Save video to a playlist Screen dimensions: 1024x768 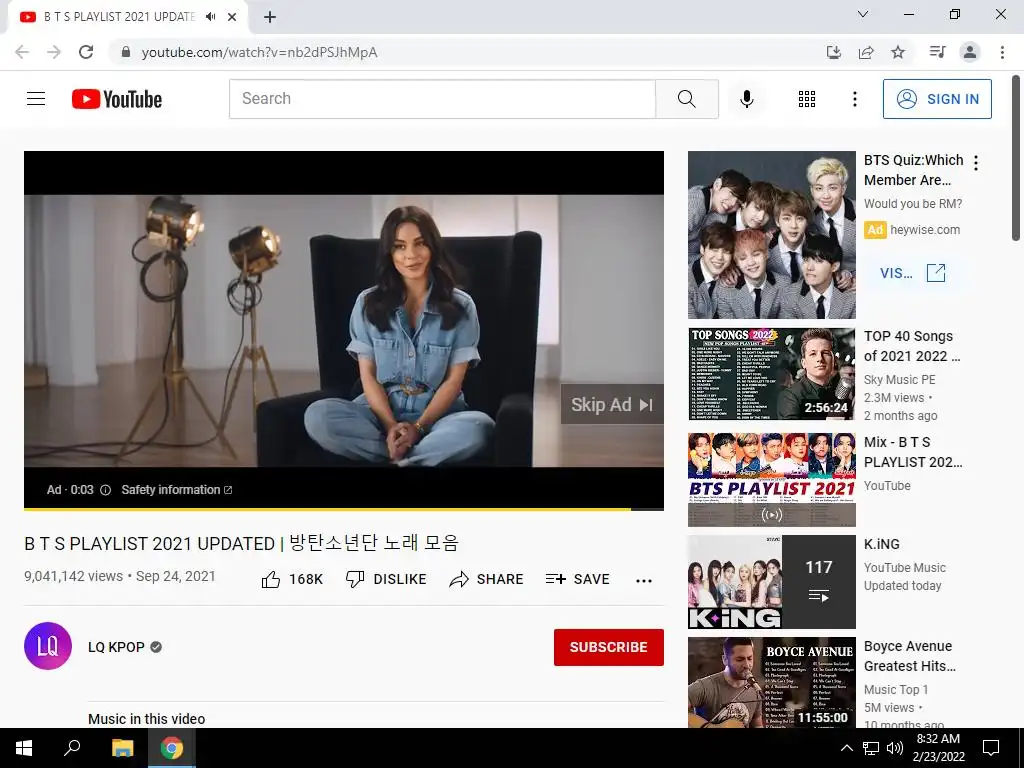(577, 579)
